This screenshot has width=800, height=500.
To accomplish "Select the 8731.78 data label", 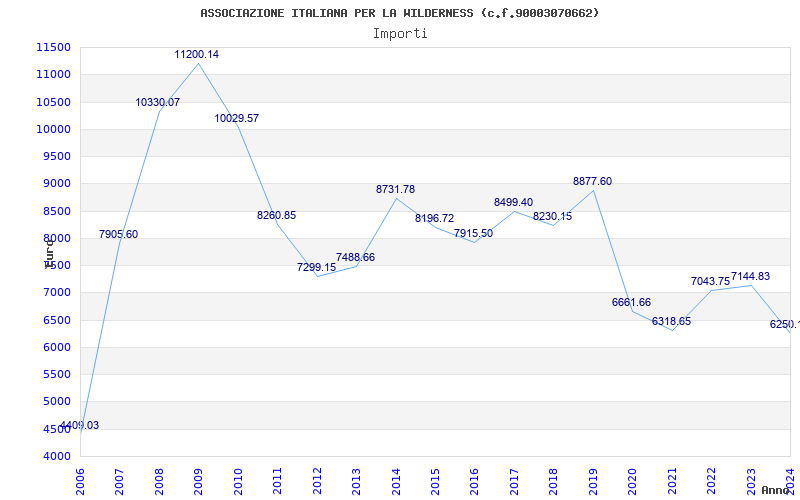I will (x=395, y=189).
